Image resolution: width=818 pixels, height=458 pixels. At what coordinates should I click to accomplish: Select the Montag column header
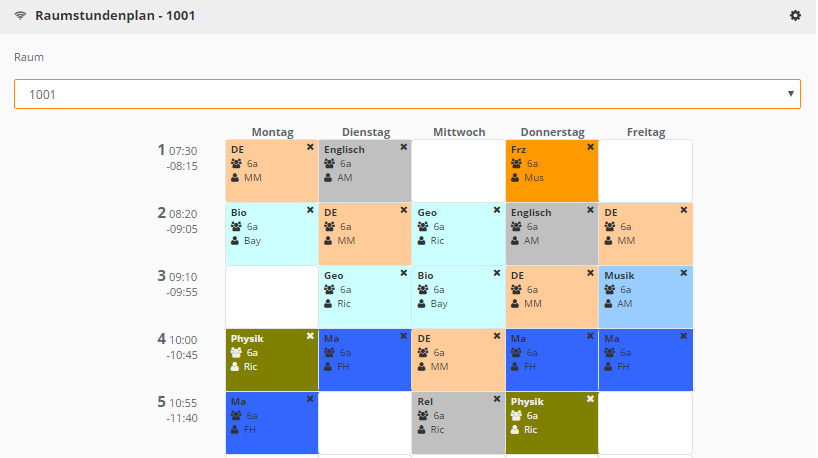click(272, 132)
